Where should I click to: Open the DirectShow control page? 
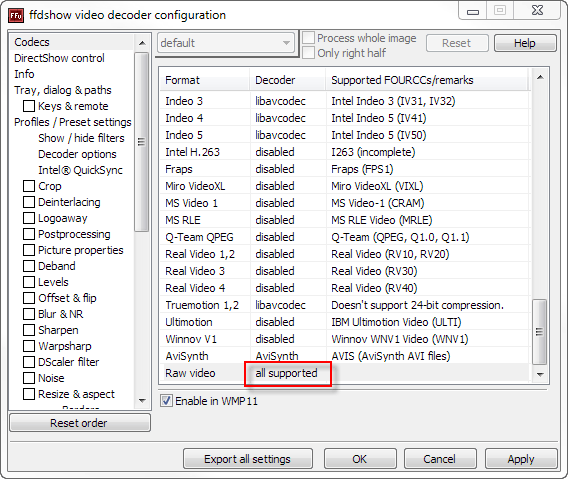(x=59, y=58)
